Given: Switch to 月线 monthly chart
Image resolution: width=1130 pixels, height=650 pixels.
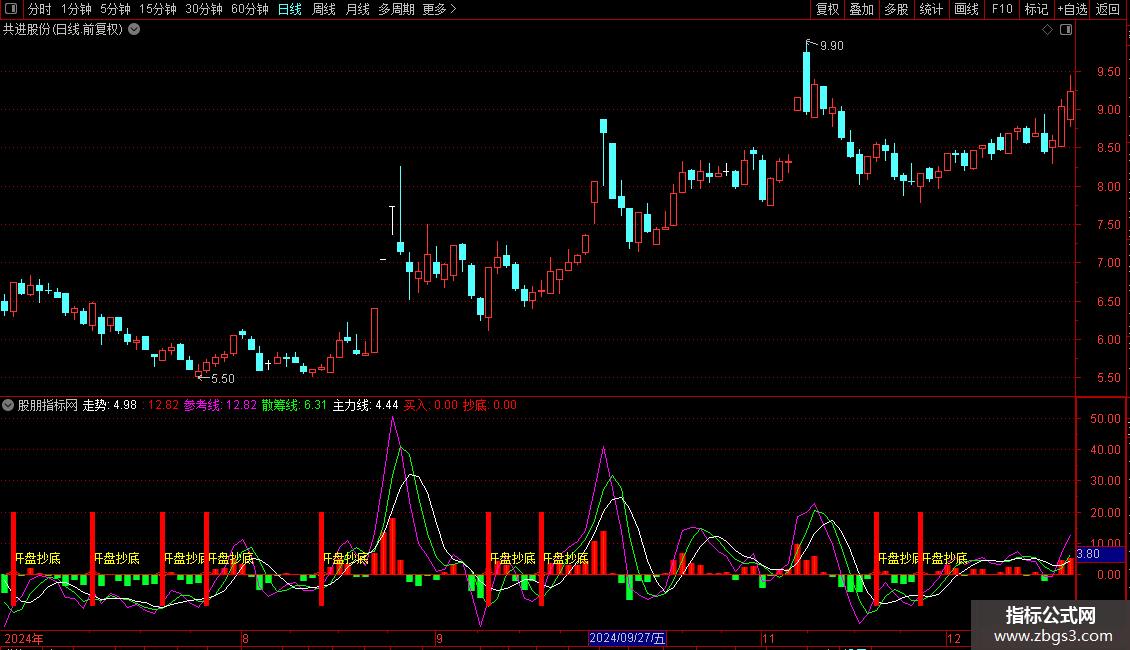Looking at the screenshot, I should (x=357, y=9).
